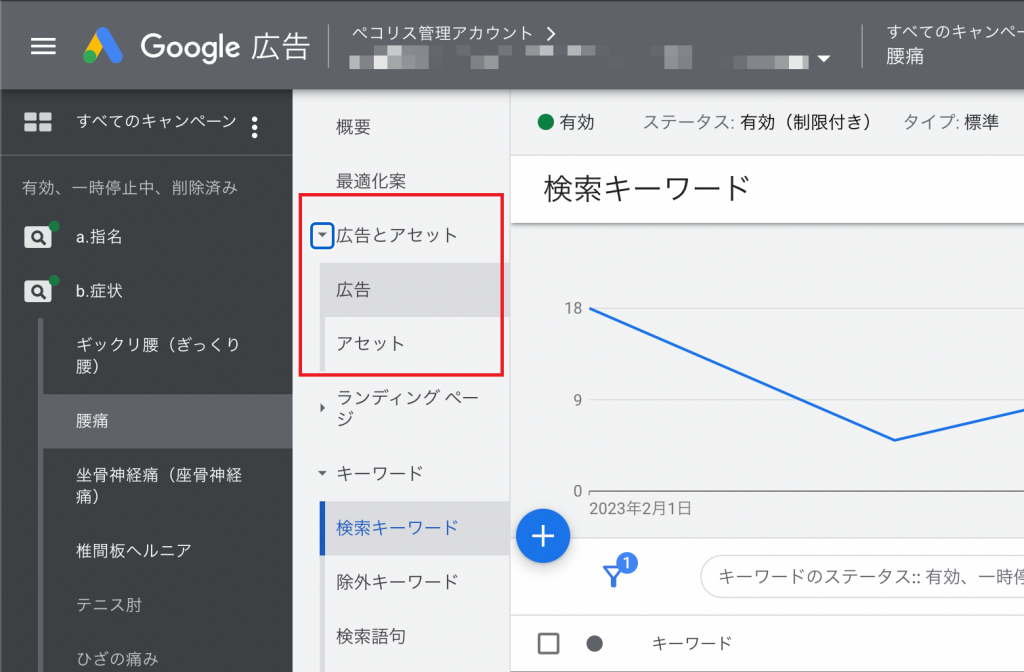Select campaign a.指名
The width and height of the screenshot is (1024, 672).
click(x=99, y=237)
